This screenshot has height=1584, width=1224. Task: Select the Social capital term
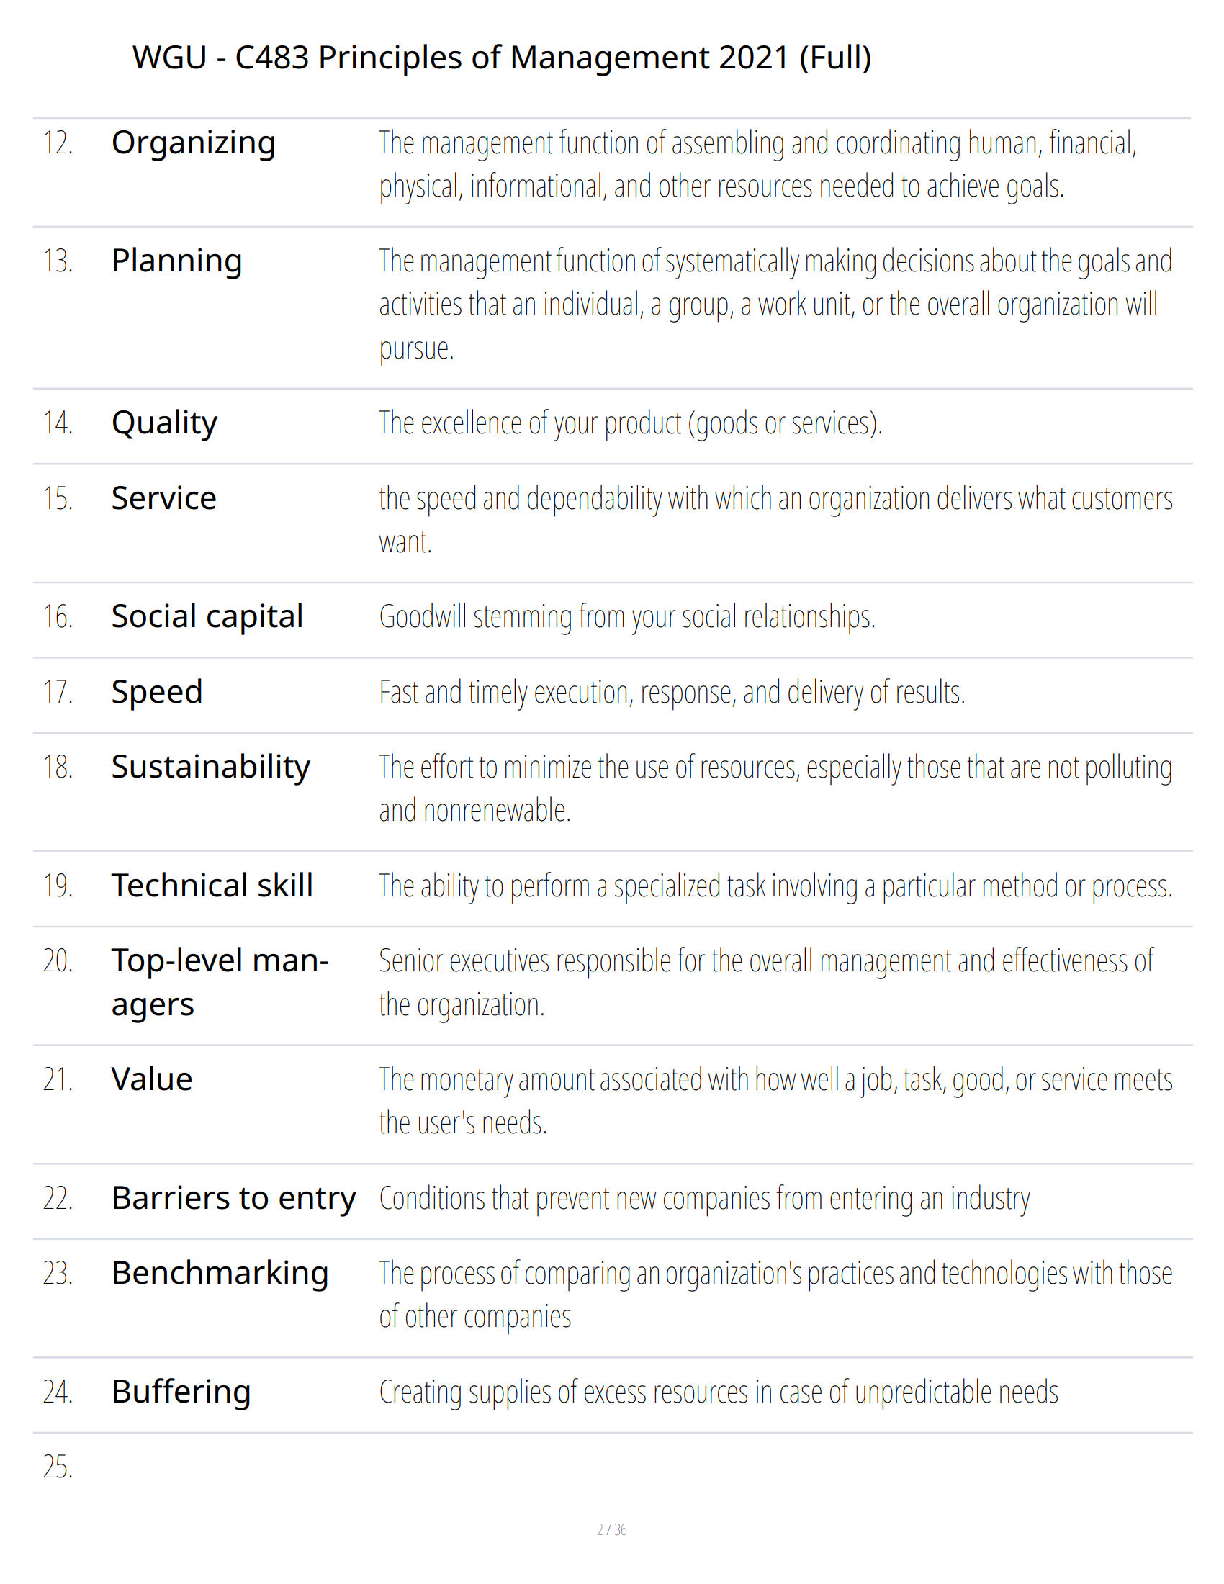pos(207,617)
